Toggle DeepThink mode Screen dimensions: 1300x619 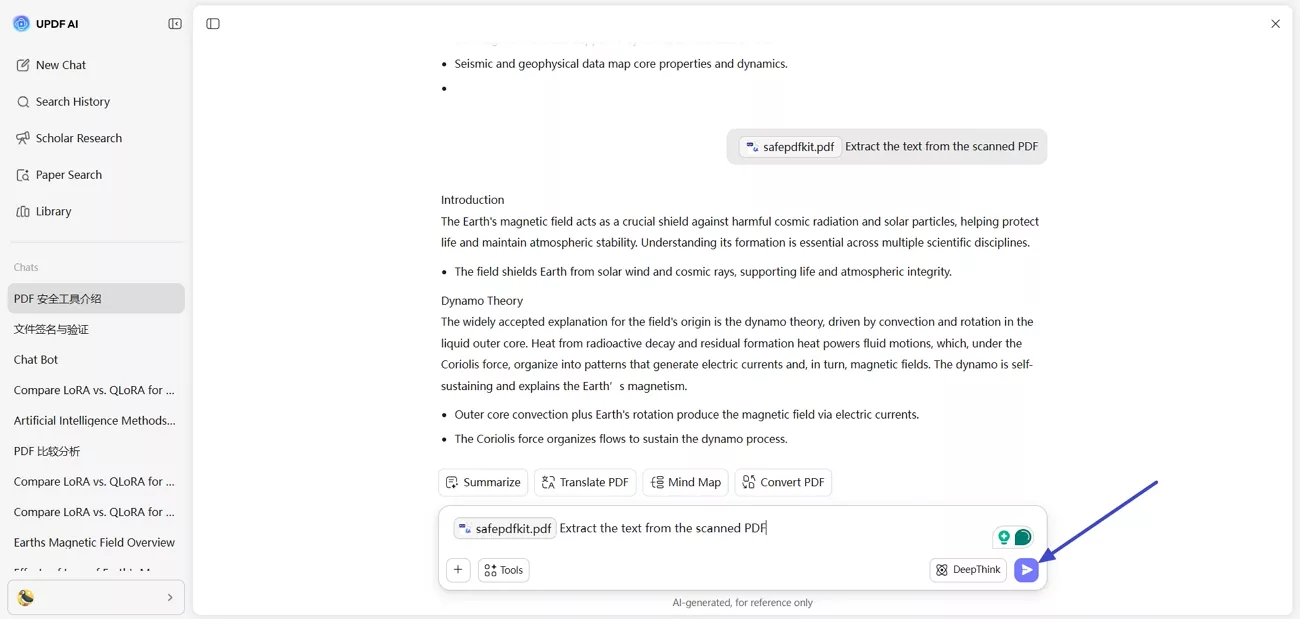point(968,570)
